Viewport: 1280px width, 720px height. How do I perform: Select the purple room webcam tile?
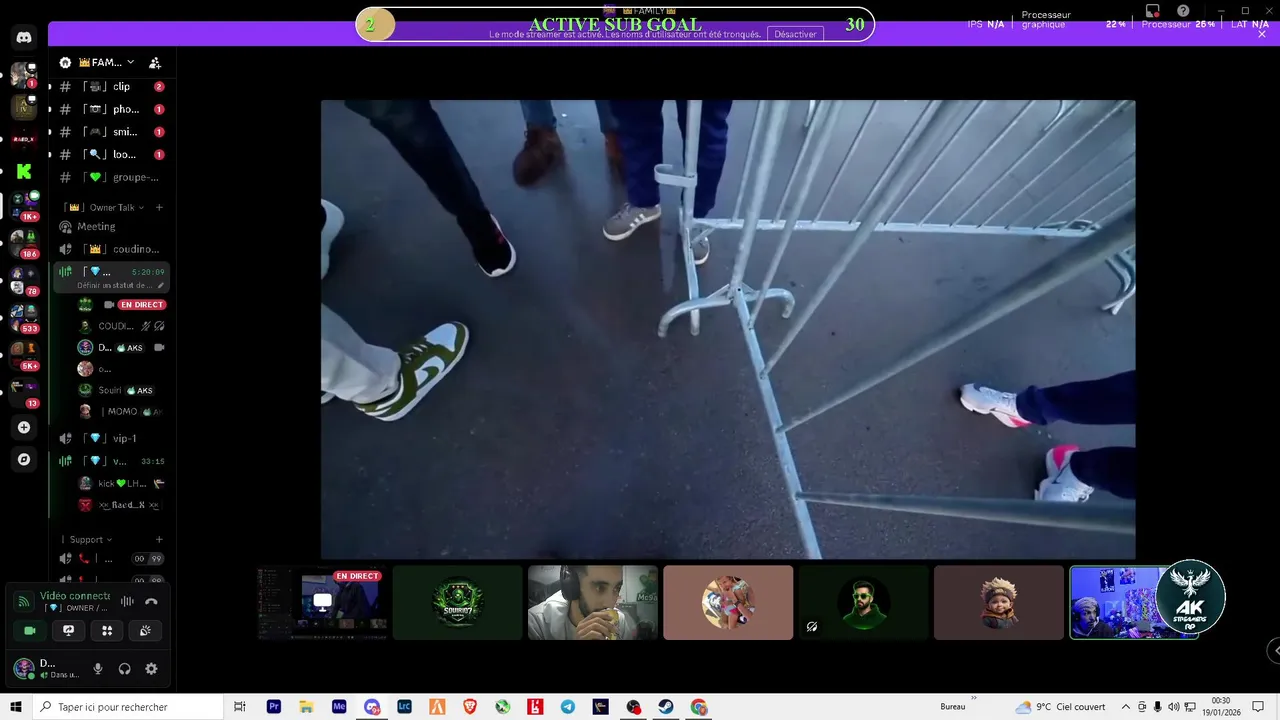[x=1134, y=602]
